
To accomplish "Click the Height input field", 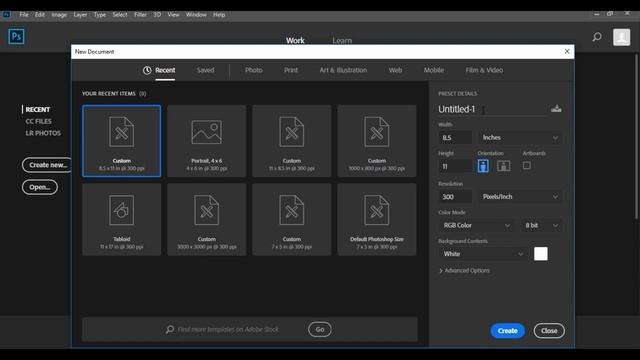I will [x=455, y=166].
